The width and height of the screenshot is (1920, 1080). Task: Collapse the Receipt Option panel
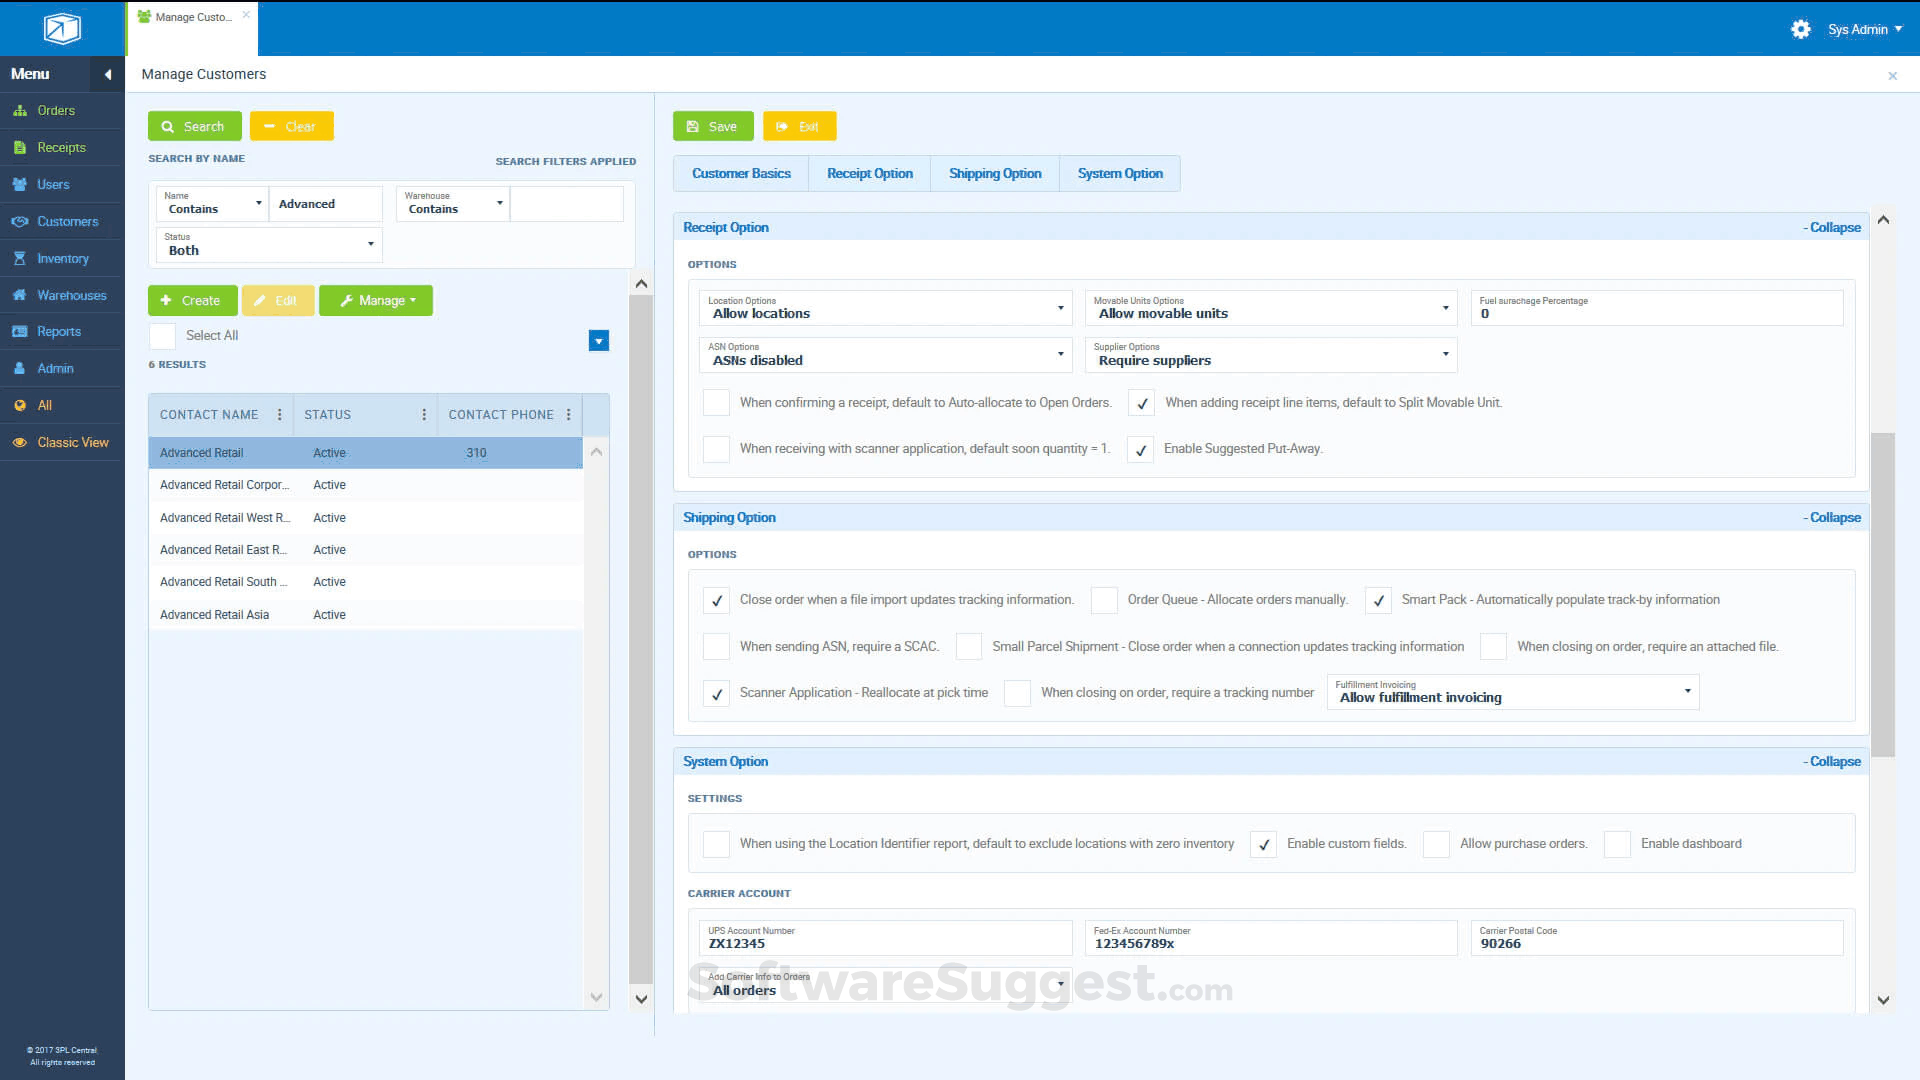[1832, 227]
